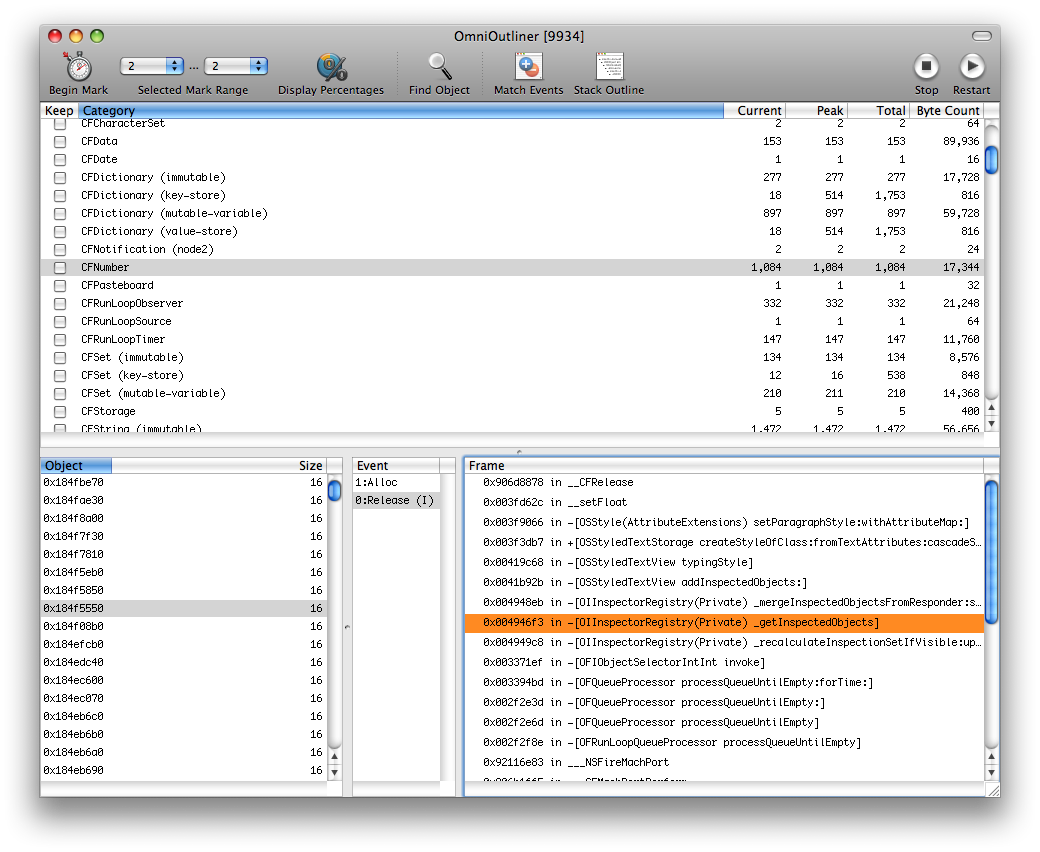
Task: Click frame list scroll up arrow
Action: (x=992, y=756)
